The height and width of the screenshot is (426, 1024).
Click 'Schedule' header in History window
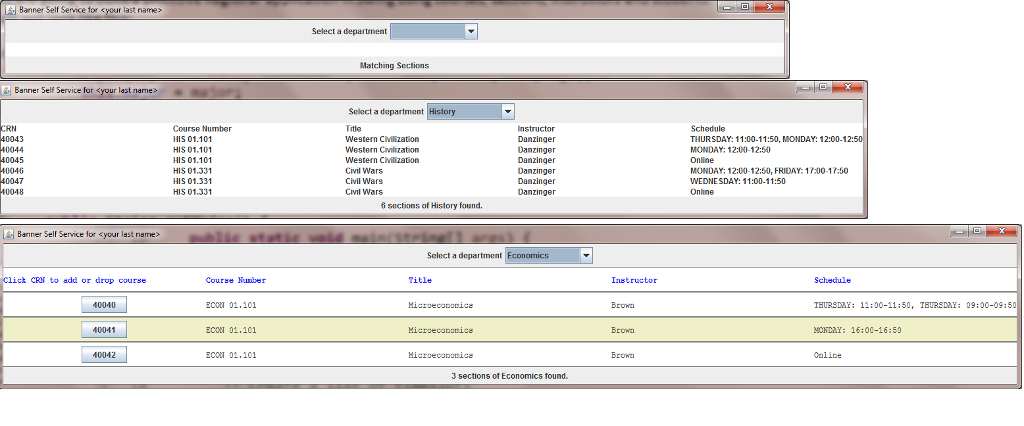708,129
